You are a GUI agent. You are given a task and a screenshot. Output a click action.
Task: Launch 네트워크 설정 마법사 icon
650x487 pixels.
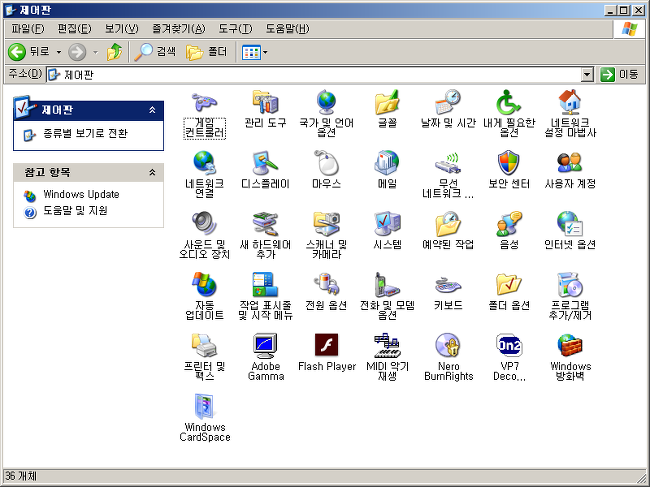[x=570, y=103]
